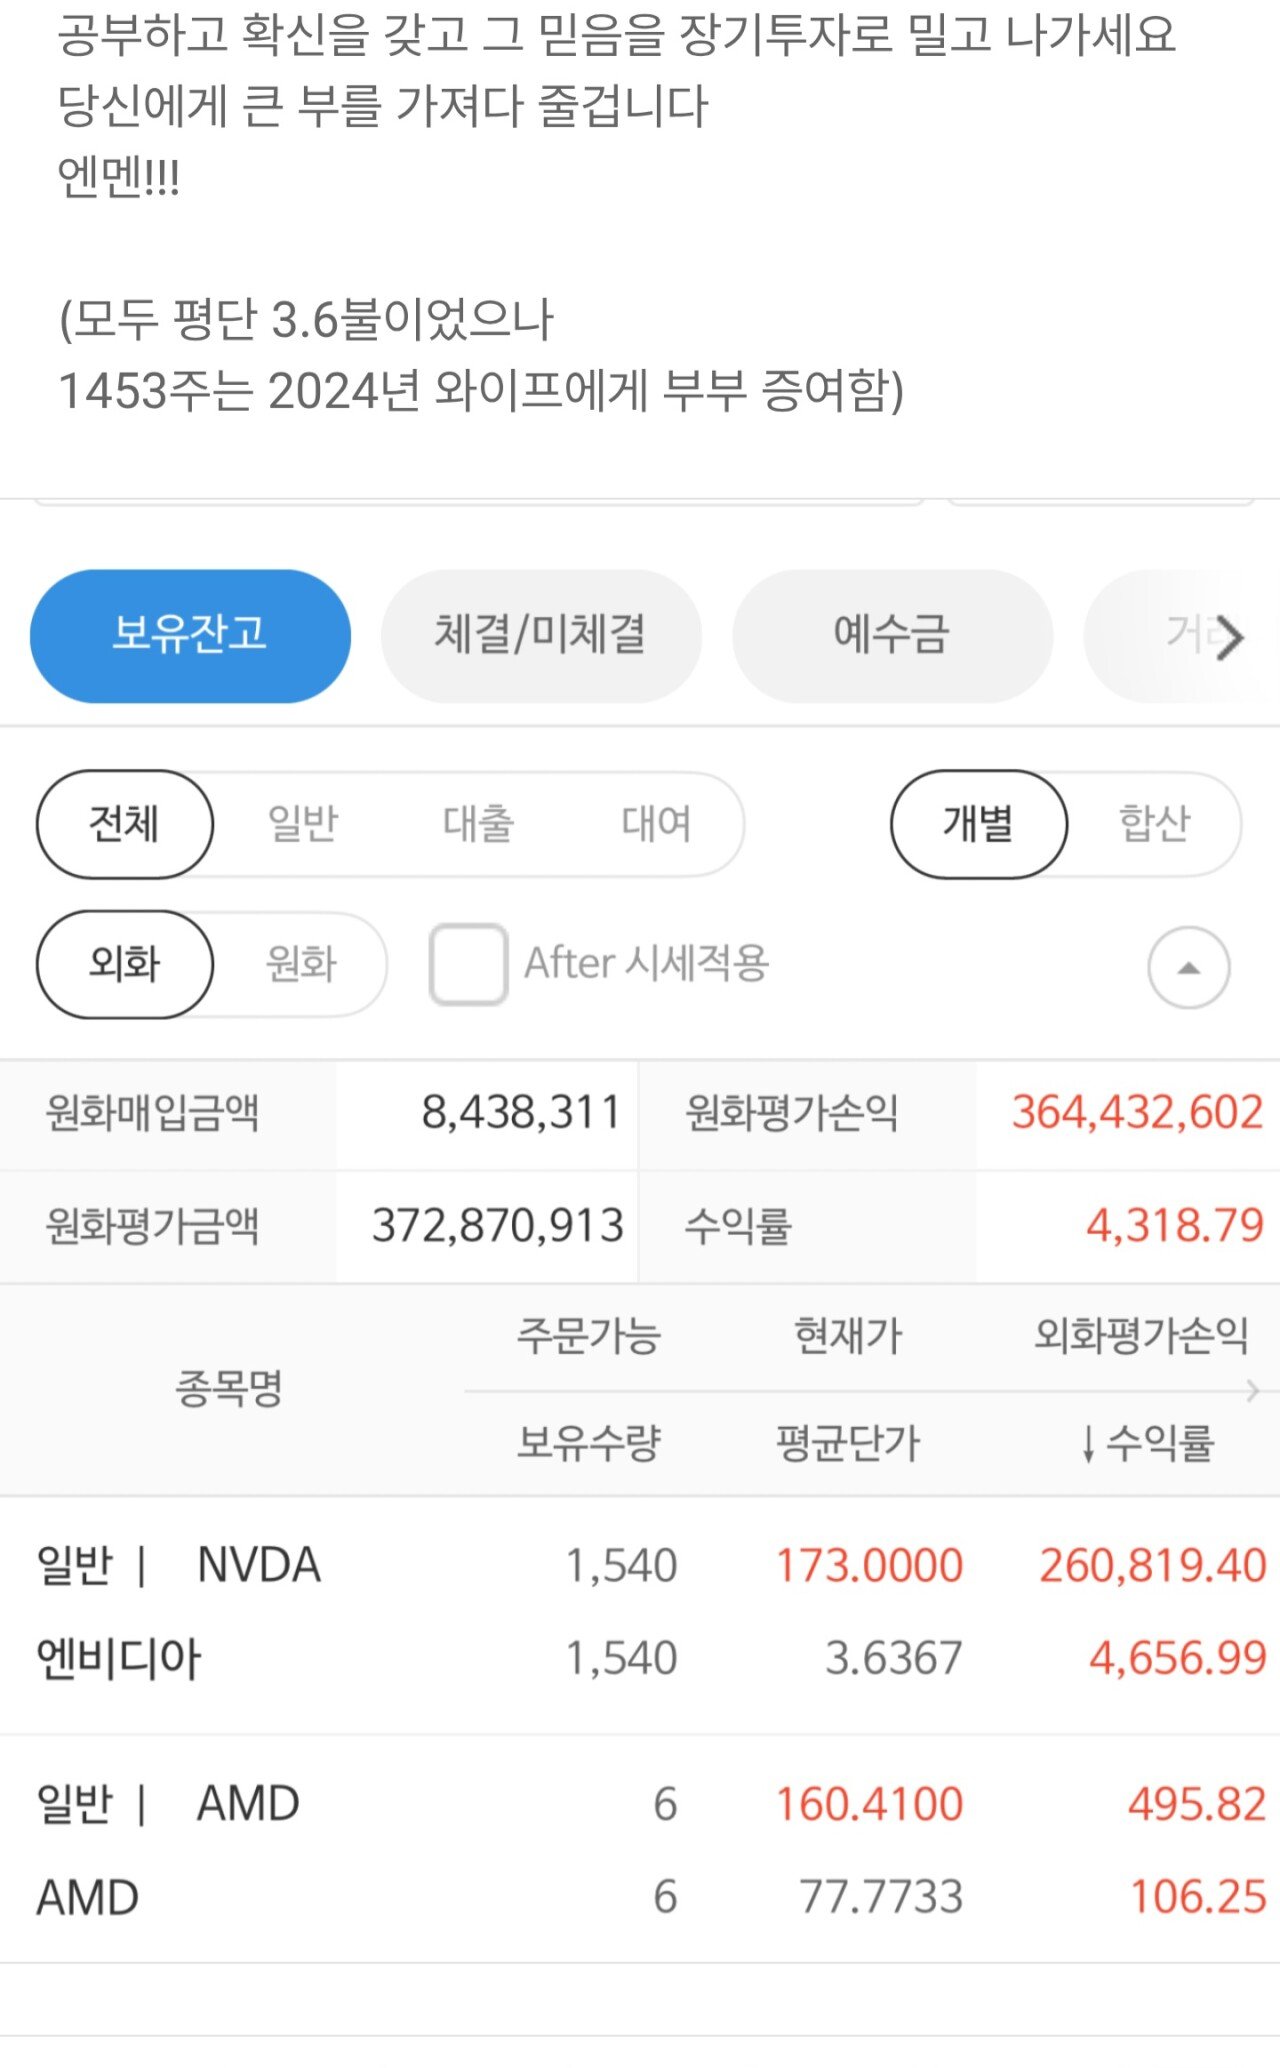Viewport: 1280px width, 2068px height.
Task: Click the 종목명 column header
Action: tap(229, 1388)
